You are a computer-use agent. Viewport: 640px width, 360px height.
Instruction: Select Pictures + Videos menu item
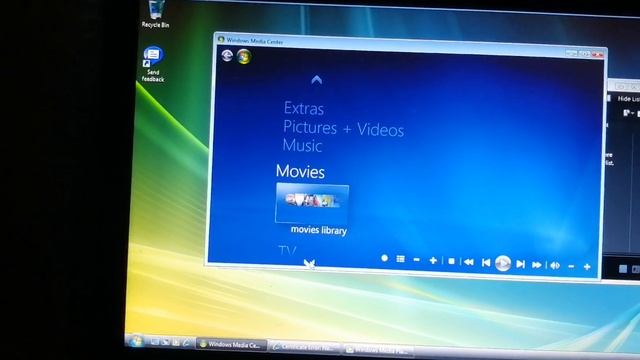(343, 128)
